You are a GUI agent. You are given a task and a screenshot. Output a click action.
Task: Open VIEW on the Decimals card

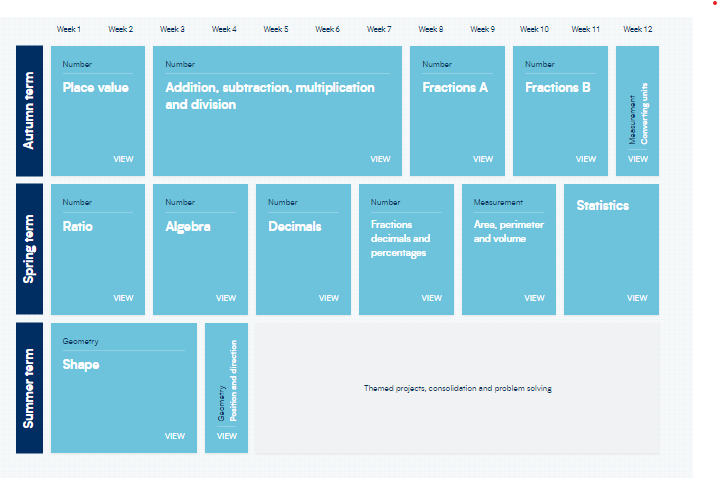point(329,298)
